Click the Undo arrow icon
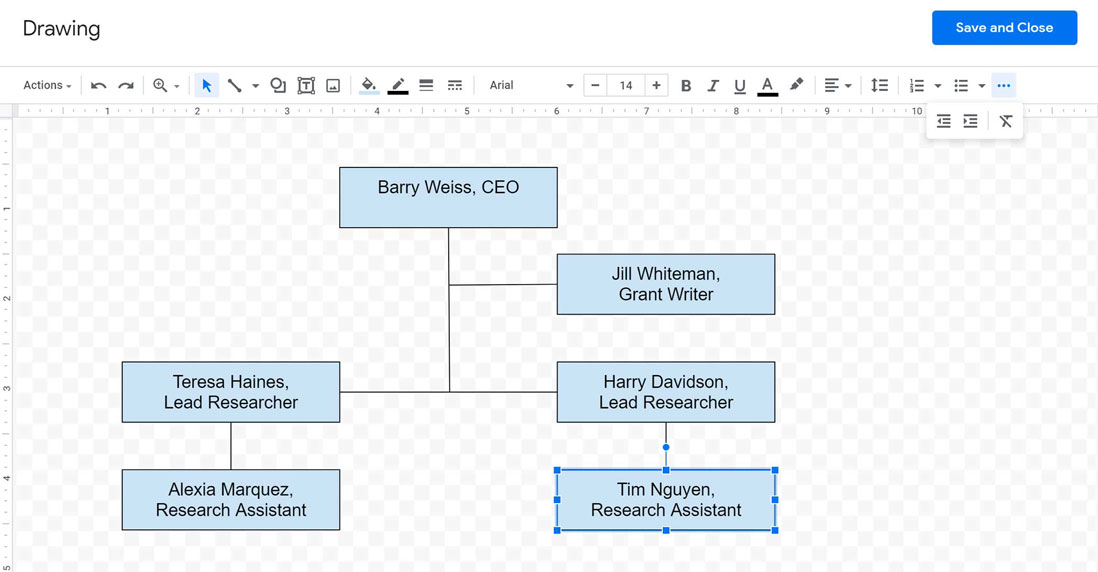Viewport: 1098px width, 572px height. pos(98,86)
